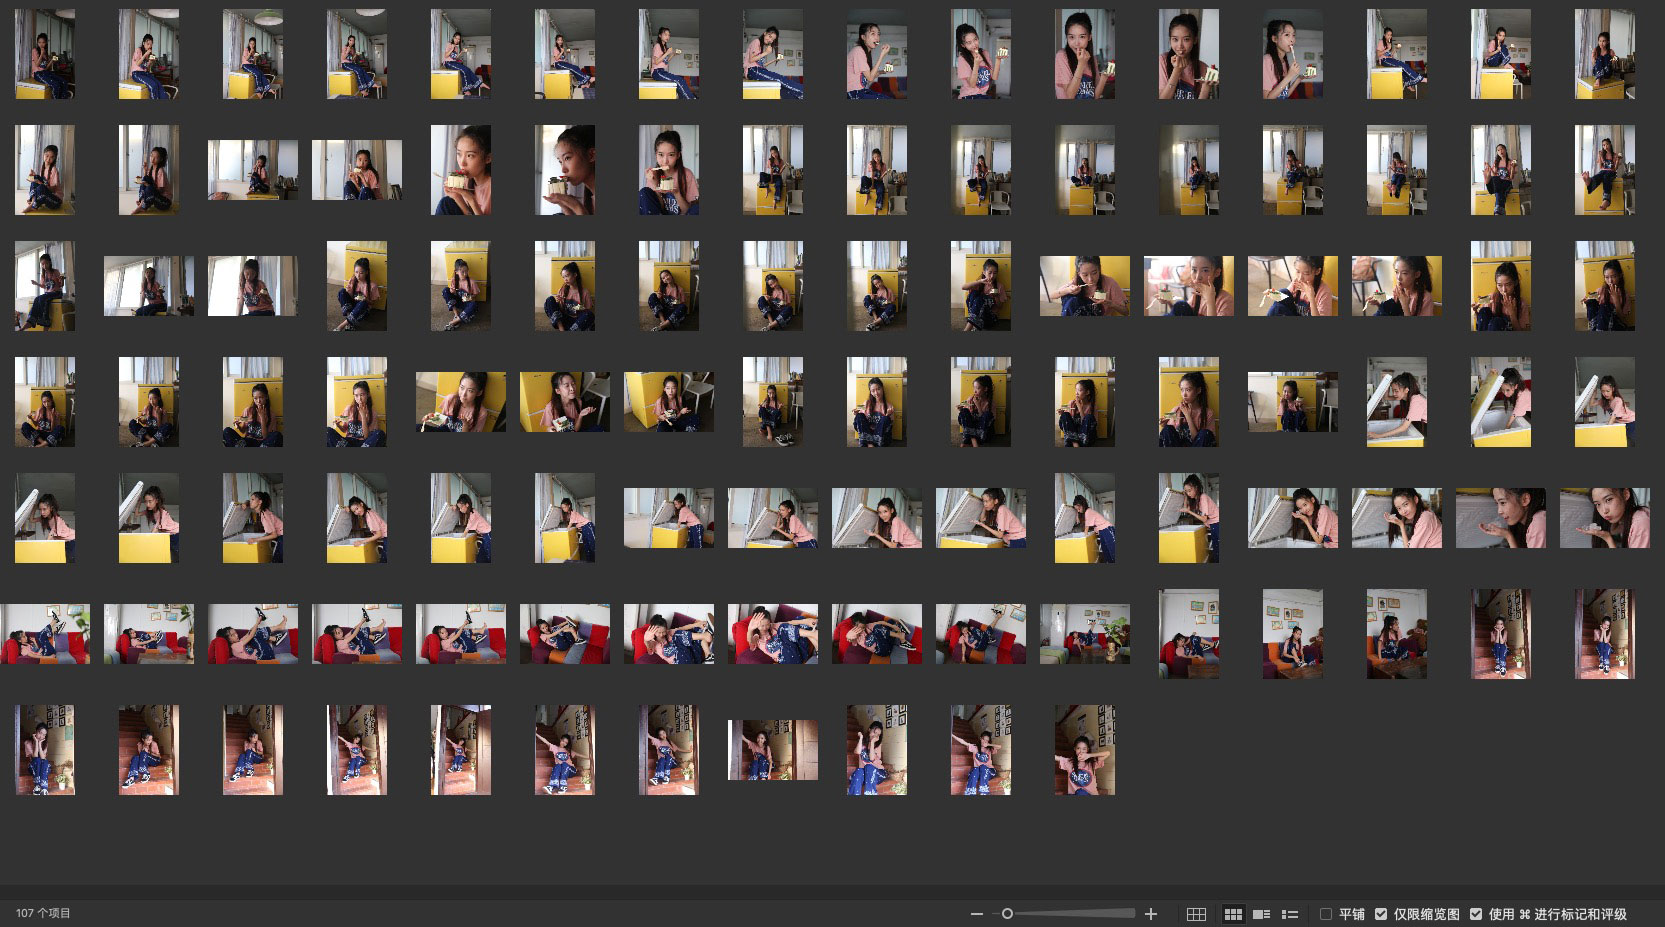Select the last thumbnail in the top row
This screenshot has height=927, width=1665.
(x=1604, y=54)
